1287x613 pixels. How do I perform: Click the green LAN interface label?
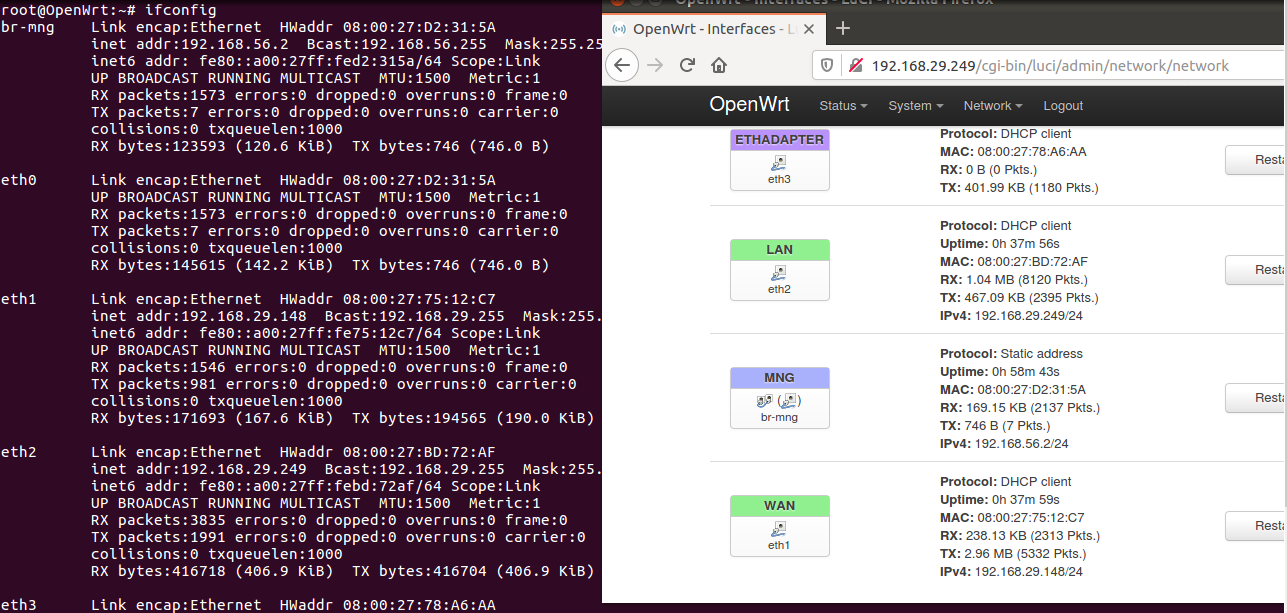[779, 250]
